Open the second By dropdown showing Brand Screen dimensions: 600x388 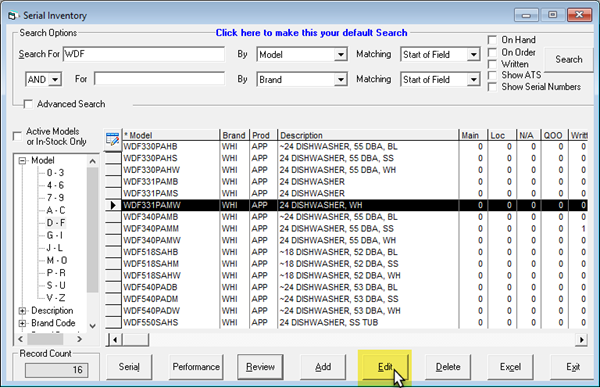pos(340,80)
